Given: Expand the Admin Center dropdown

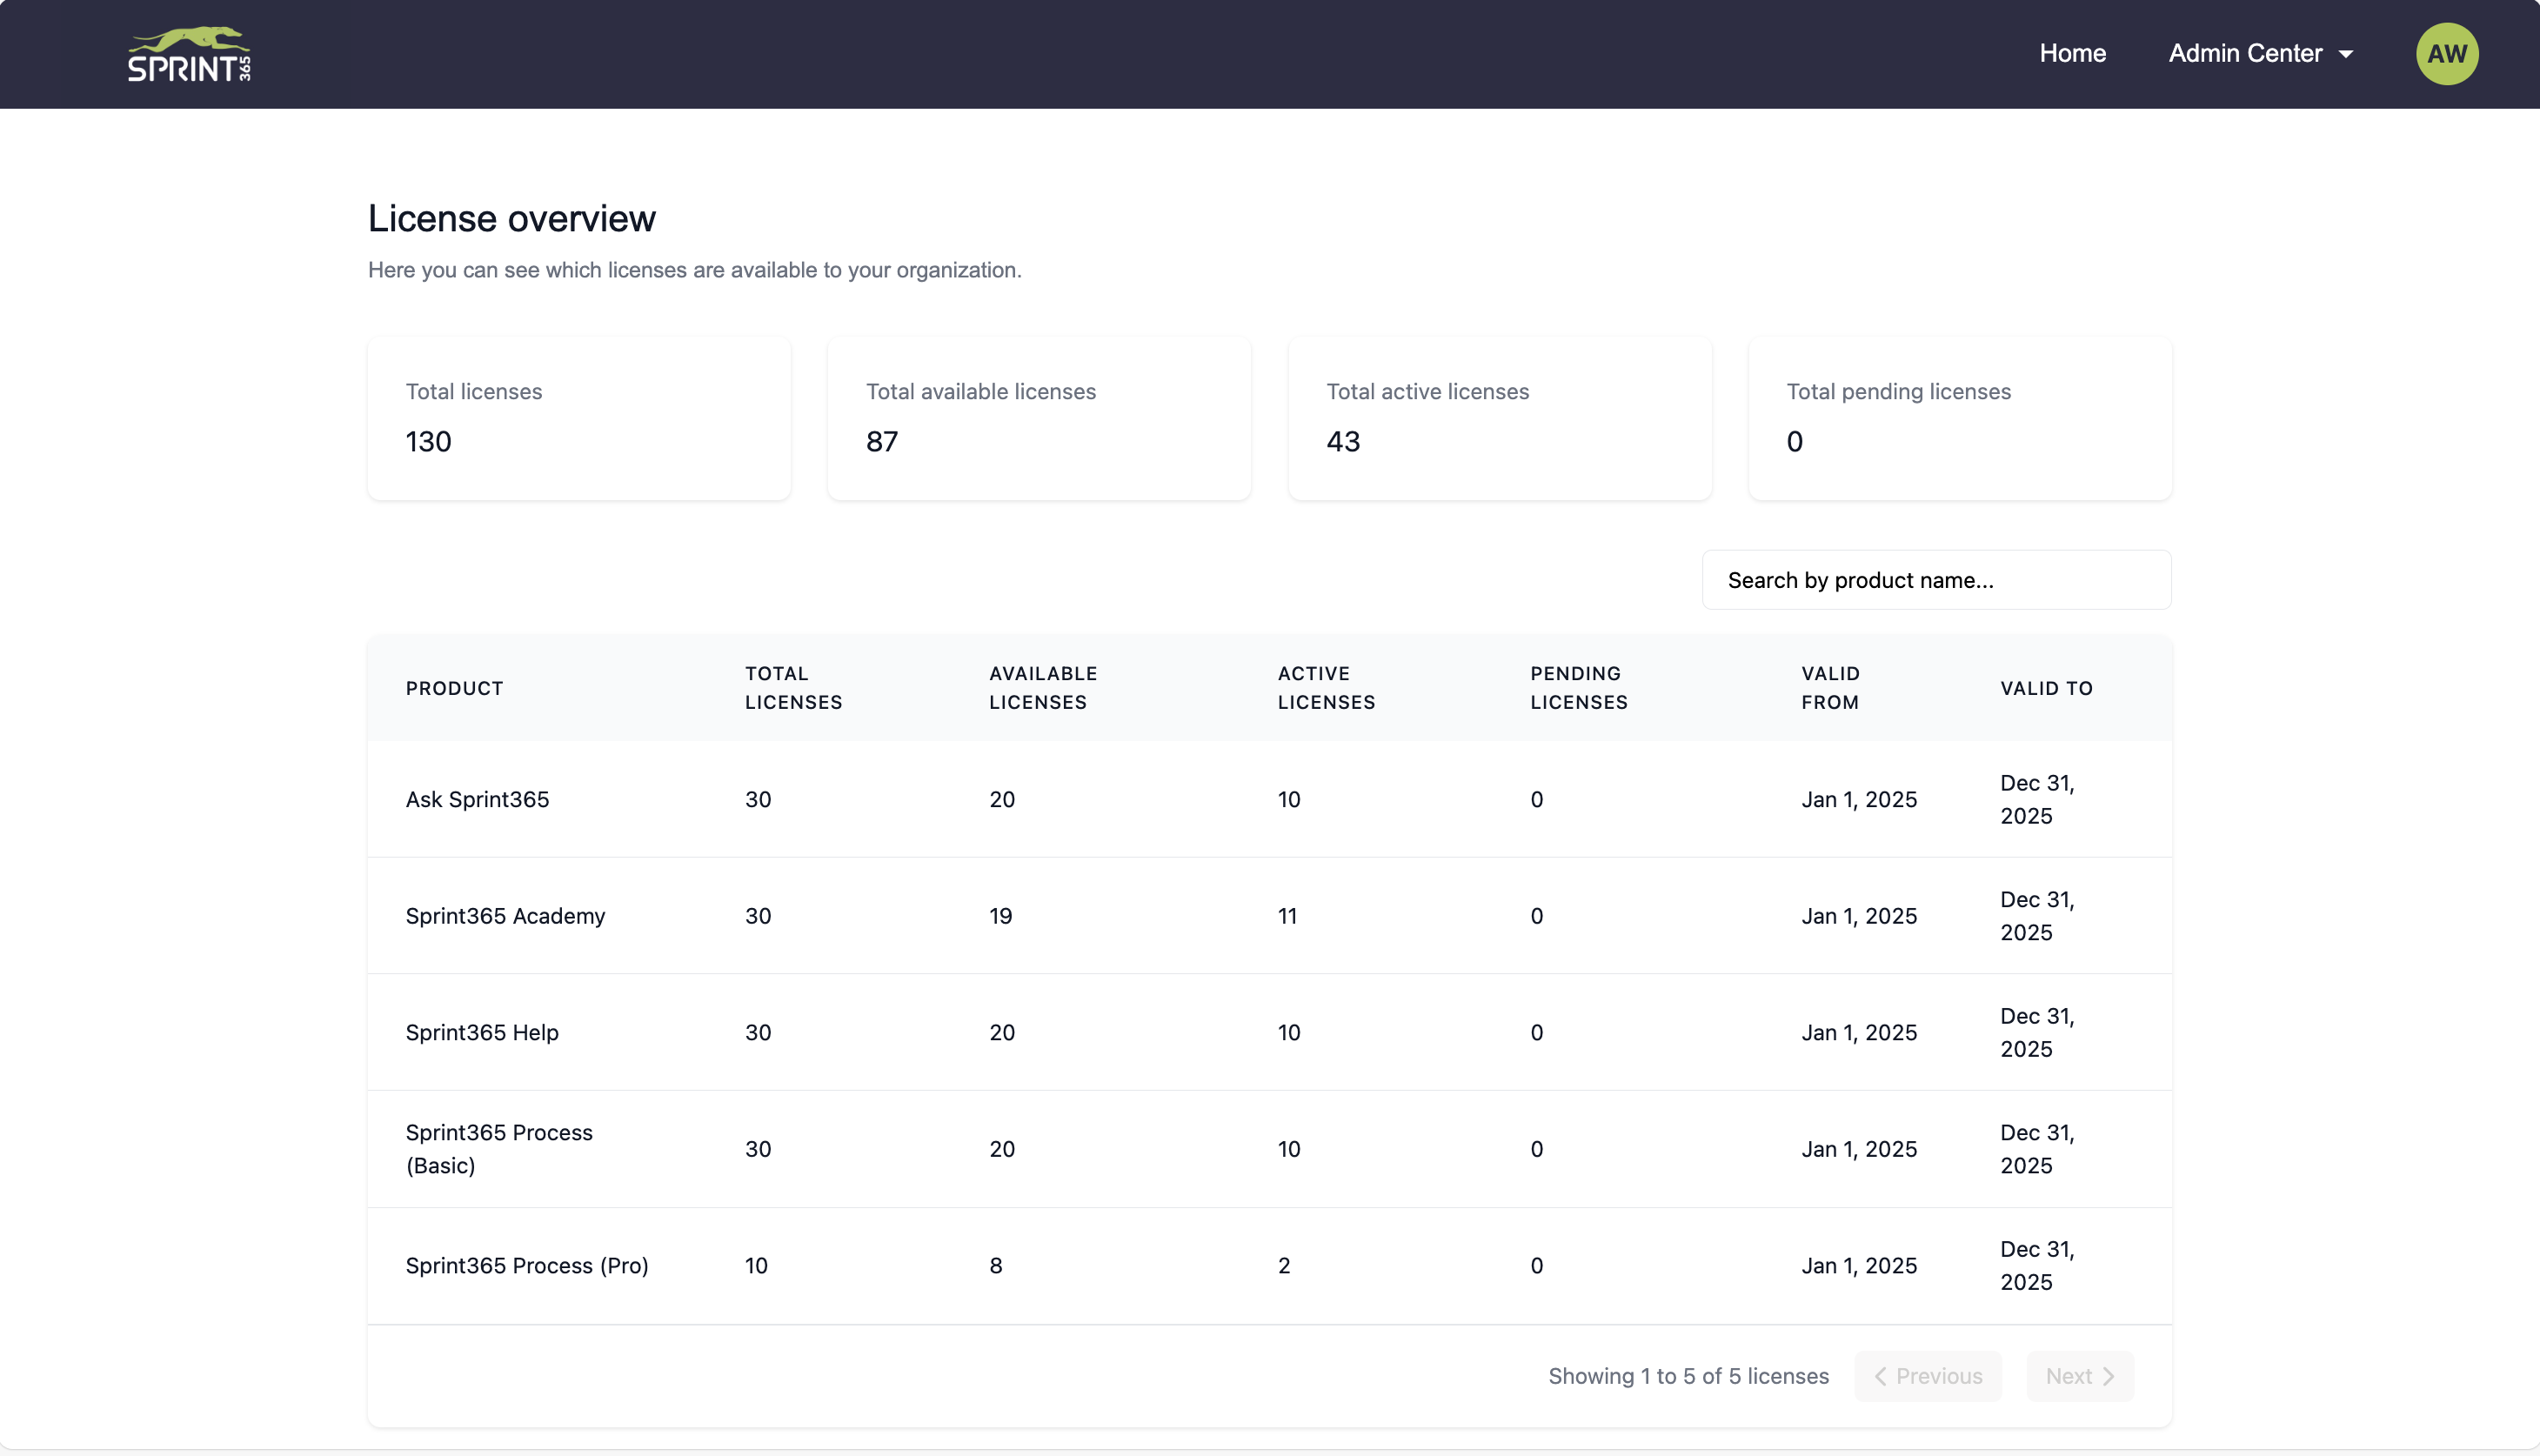Looking at the screenshot, I should click(x=2260, y=54).
